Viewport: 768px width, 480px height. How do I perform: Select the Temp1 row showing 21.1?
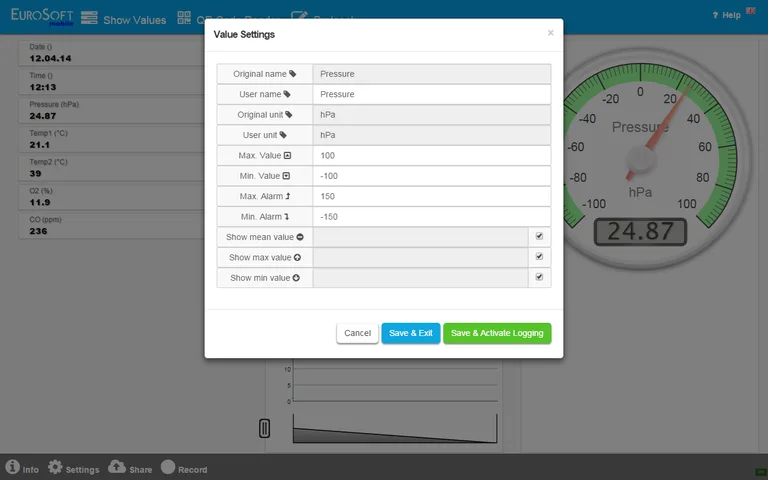tap(111, 140)
